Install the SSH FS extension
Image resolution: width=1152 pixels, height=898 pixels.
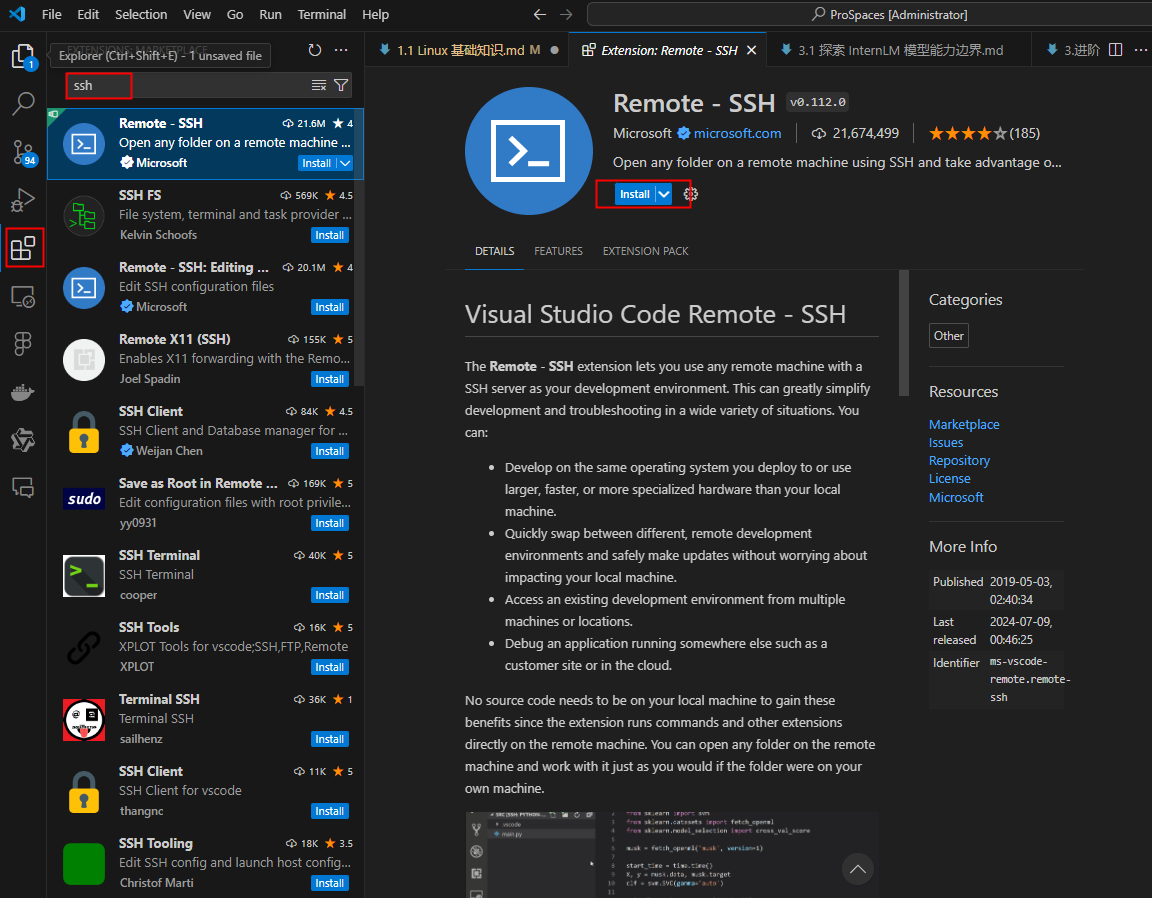pyautogui.click(x=329, y=235)
